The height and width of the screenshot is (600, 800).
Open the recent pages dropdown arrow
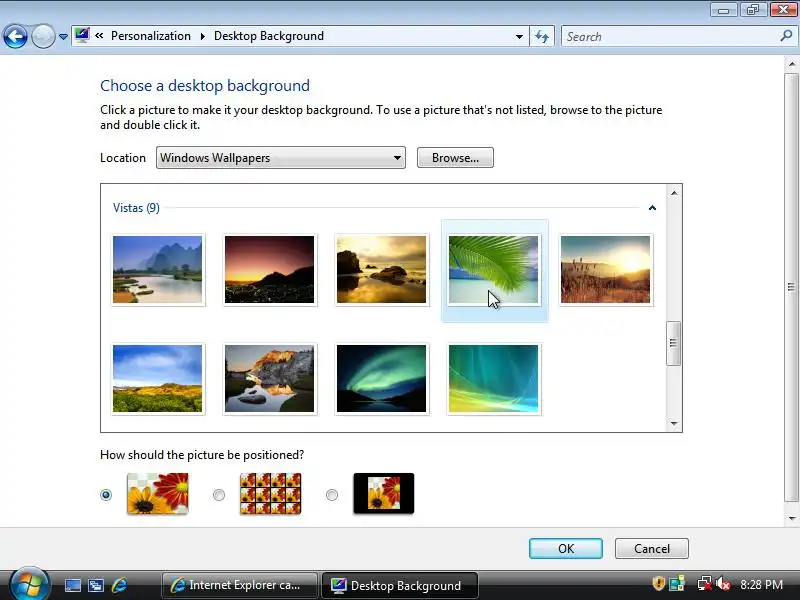click(x=63, y=37)
